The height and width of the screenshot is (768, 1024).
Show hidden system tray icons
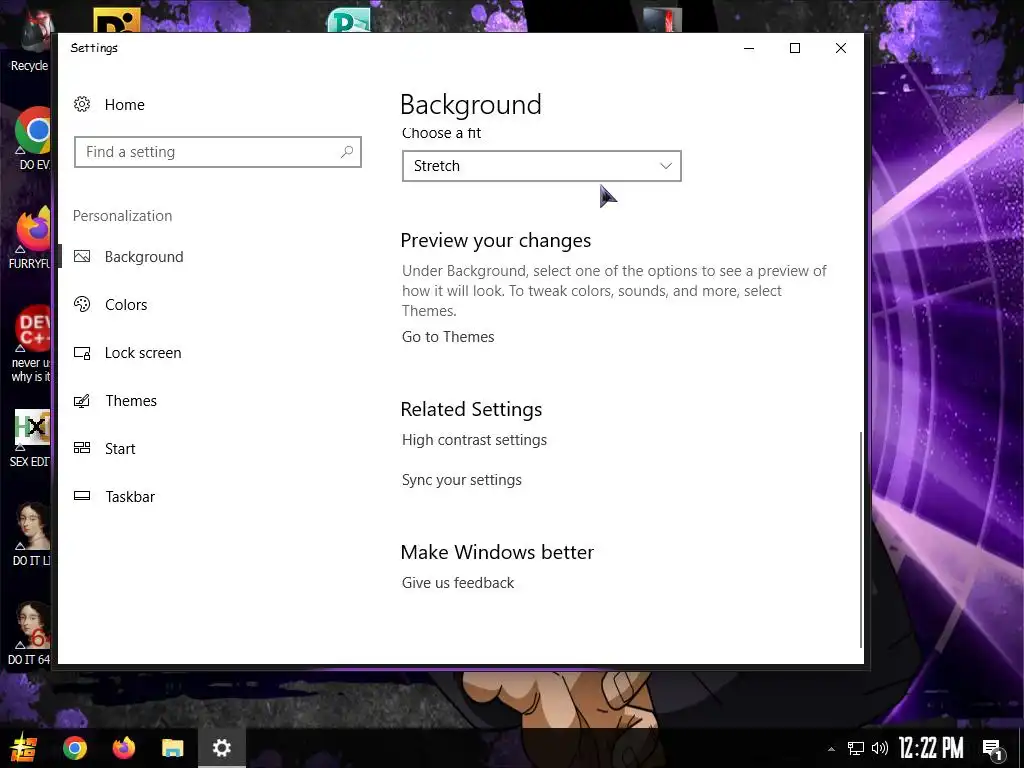[x=831, y=749]
